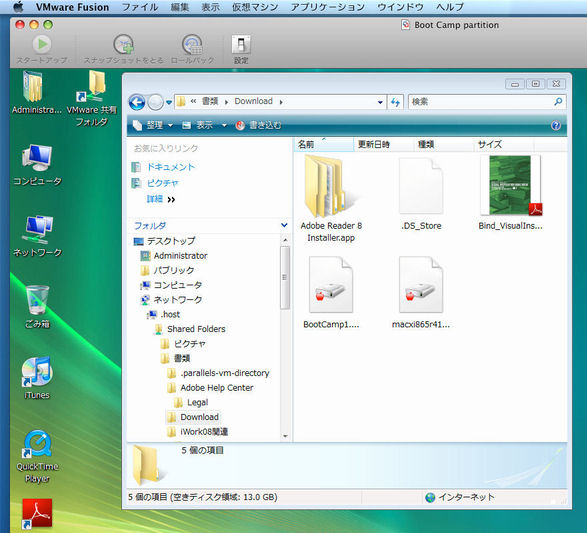Open the 整理 organize dropdown menu

(153, 125)
